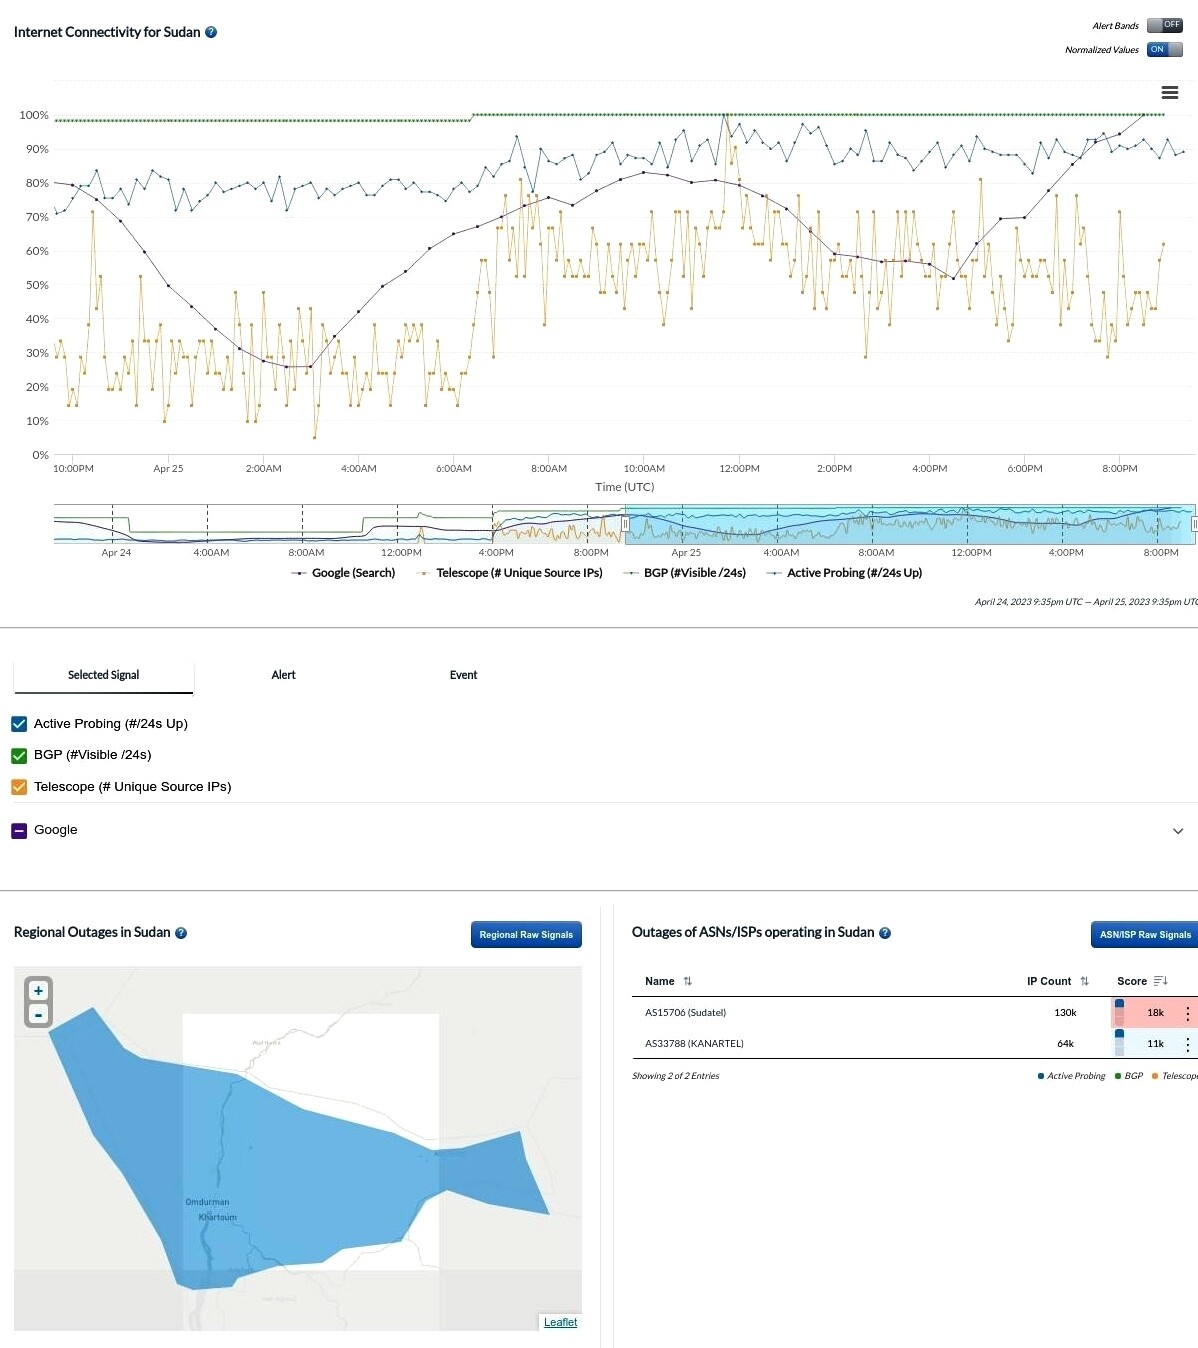Zoom in on the Sudan map
This screenshot has width=1198, height=1348.
38,991
